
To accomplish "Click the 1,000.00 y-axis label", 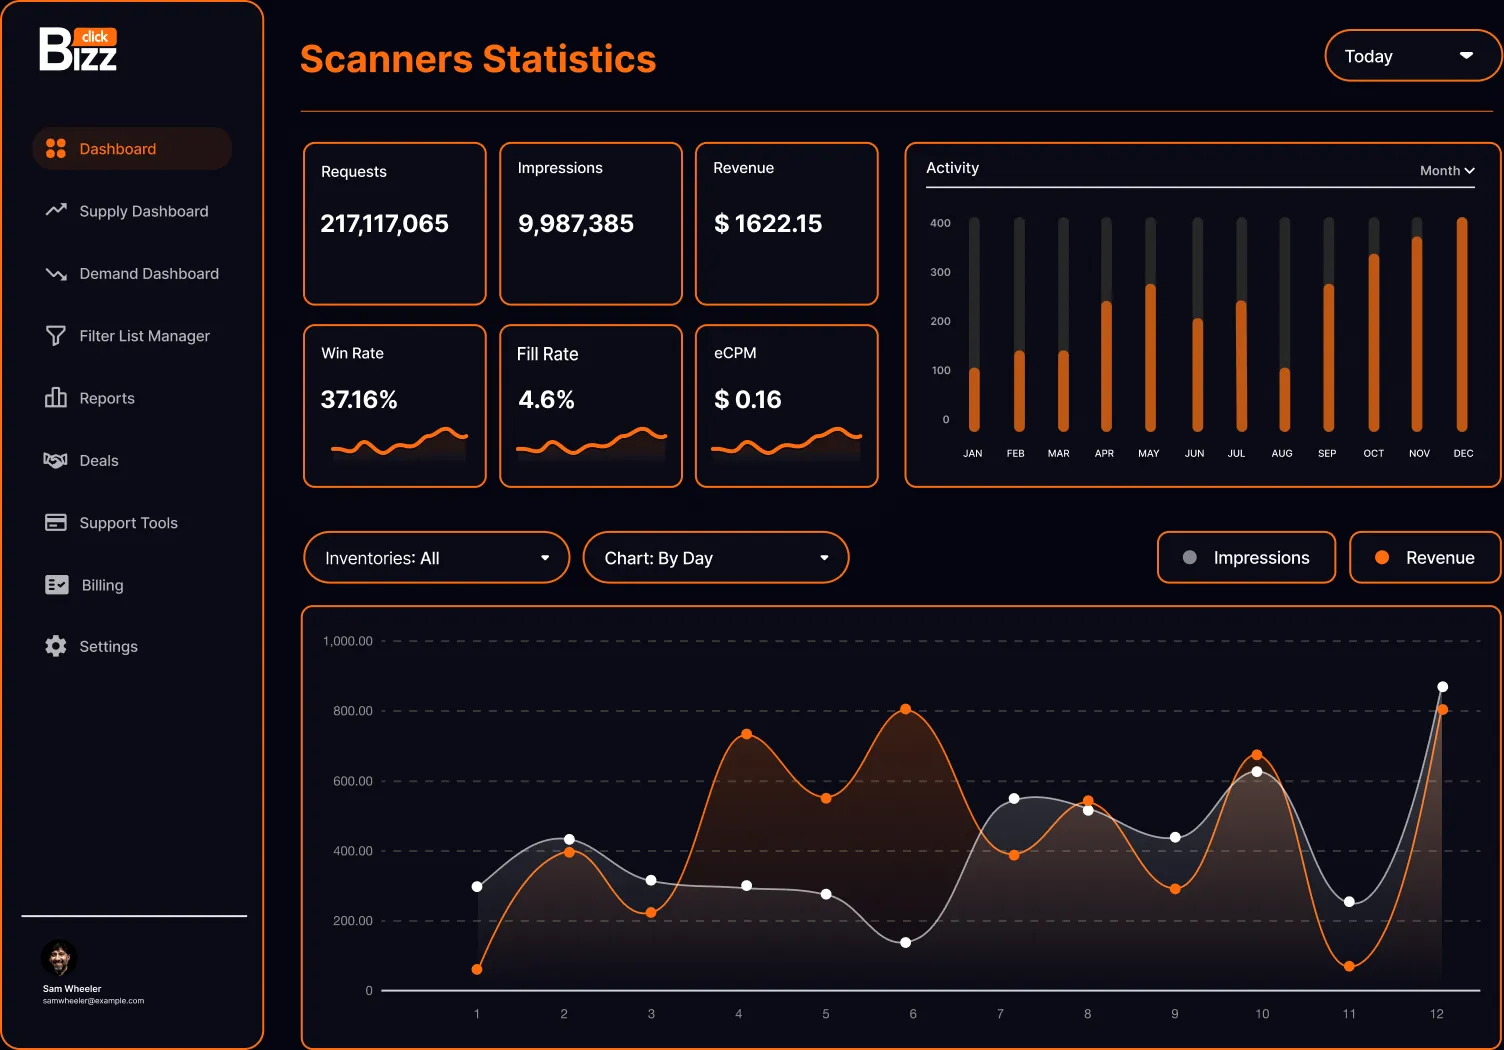I will coord(347,641).
